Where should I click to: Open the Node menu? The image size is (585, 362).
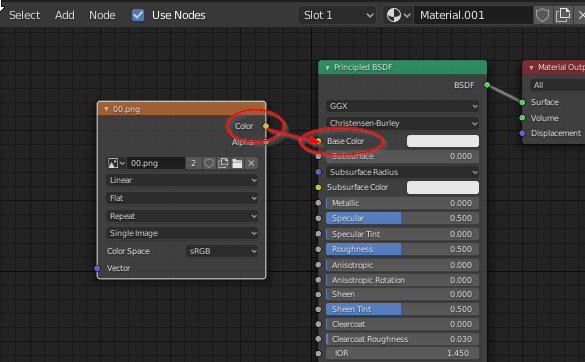[102, 15]
